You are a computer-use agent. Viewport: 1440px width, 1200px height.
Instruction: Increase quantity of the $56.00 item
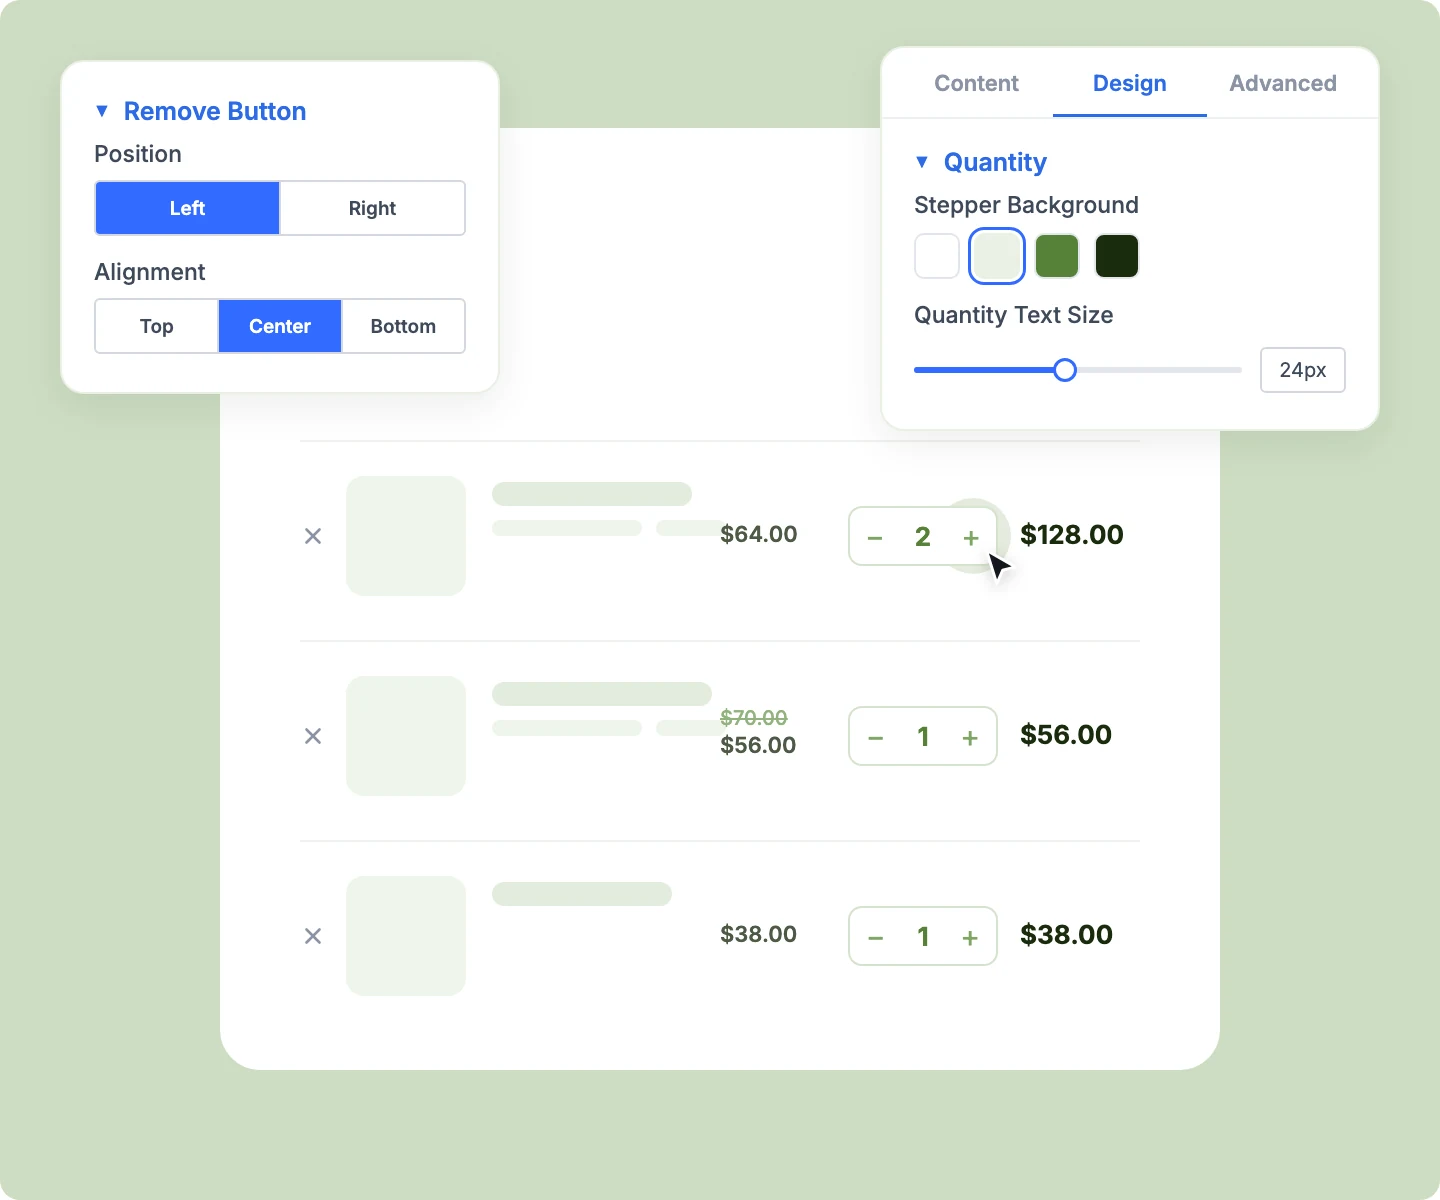970,738
